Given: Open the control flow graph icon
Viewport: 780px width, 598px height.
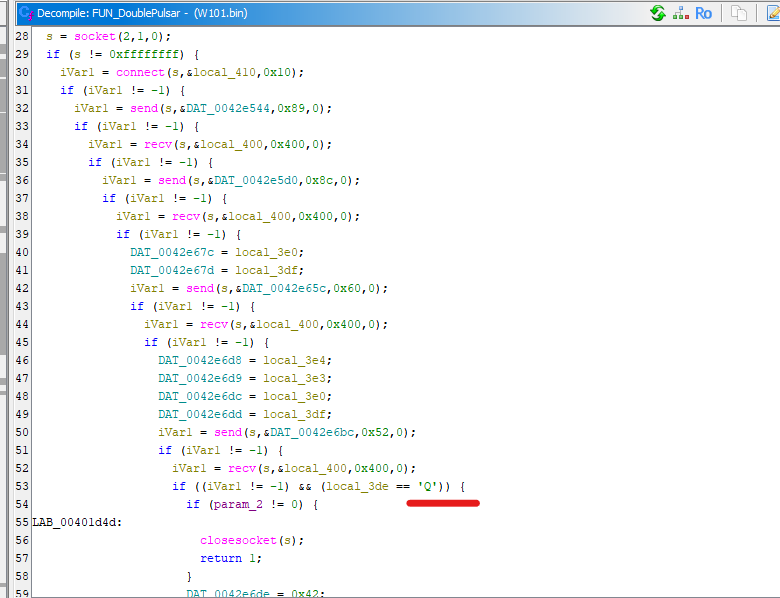Looking at the screenshot, I should click(680, 13).
